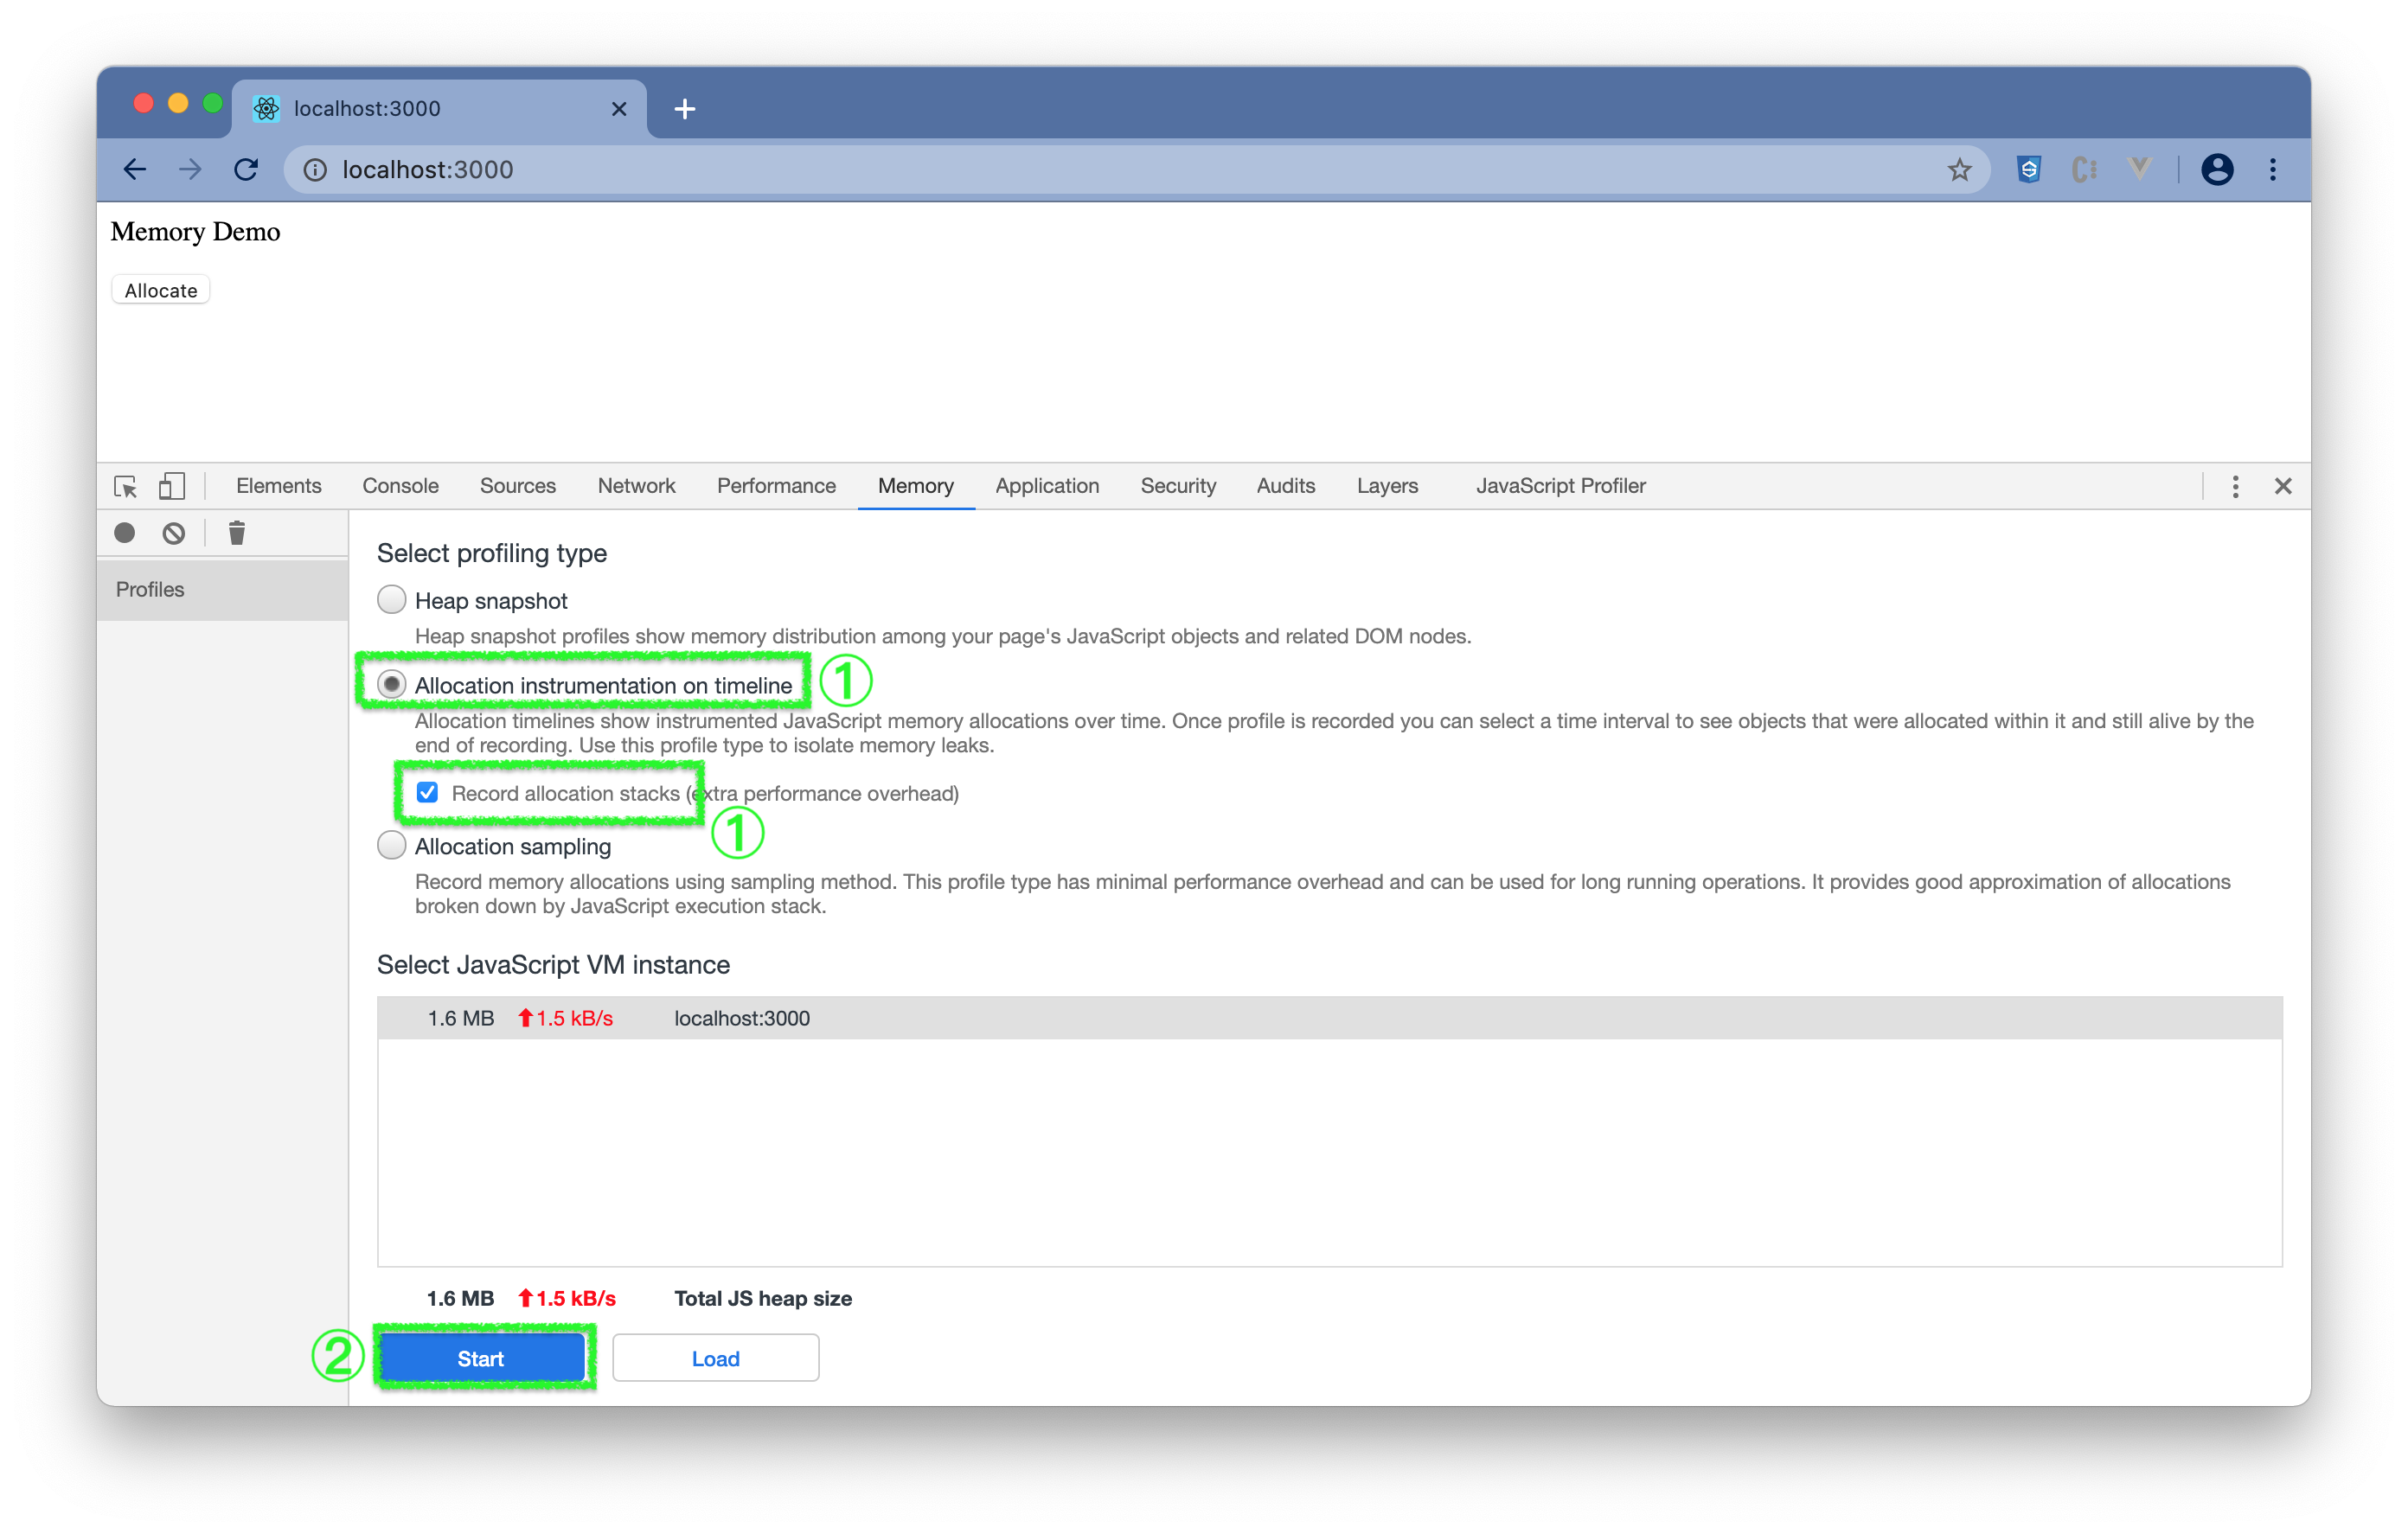This screenshot has width=2408, height=1534.
Task: Uncheck Record allocation stacks checkbox
Action: [428, 793]
